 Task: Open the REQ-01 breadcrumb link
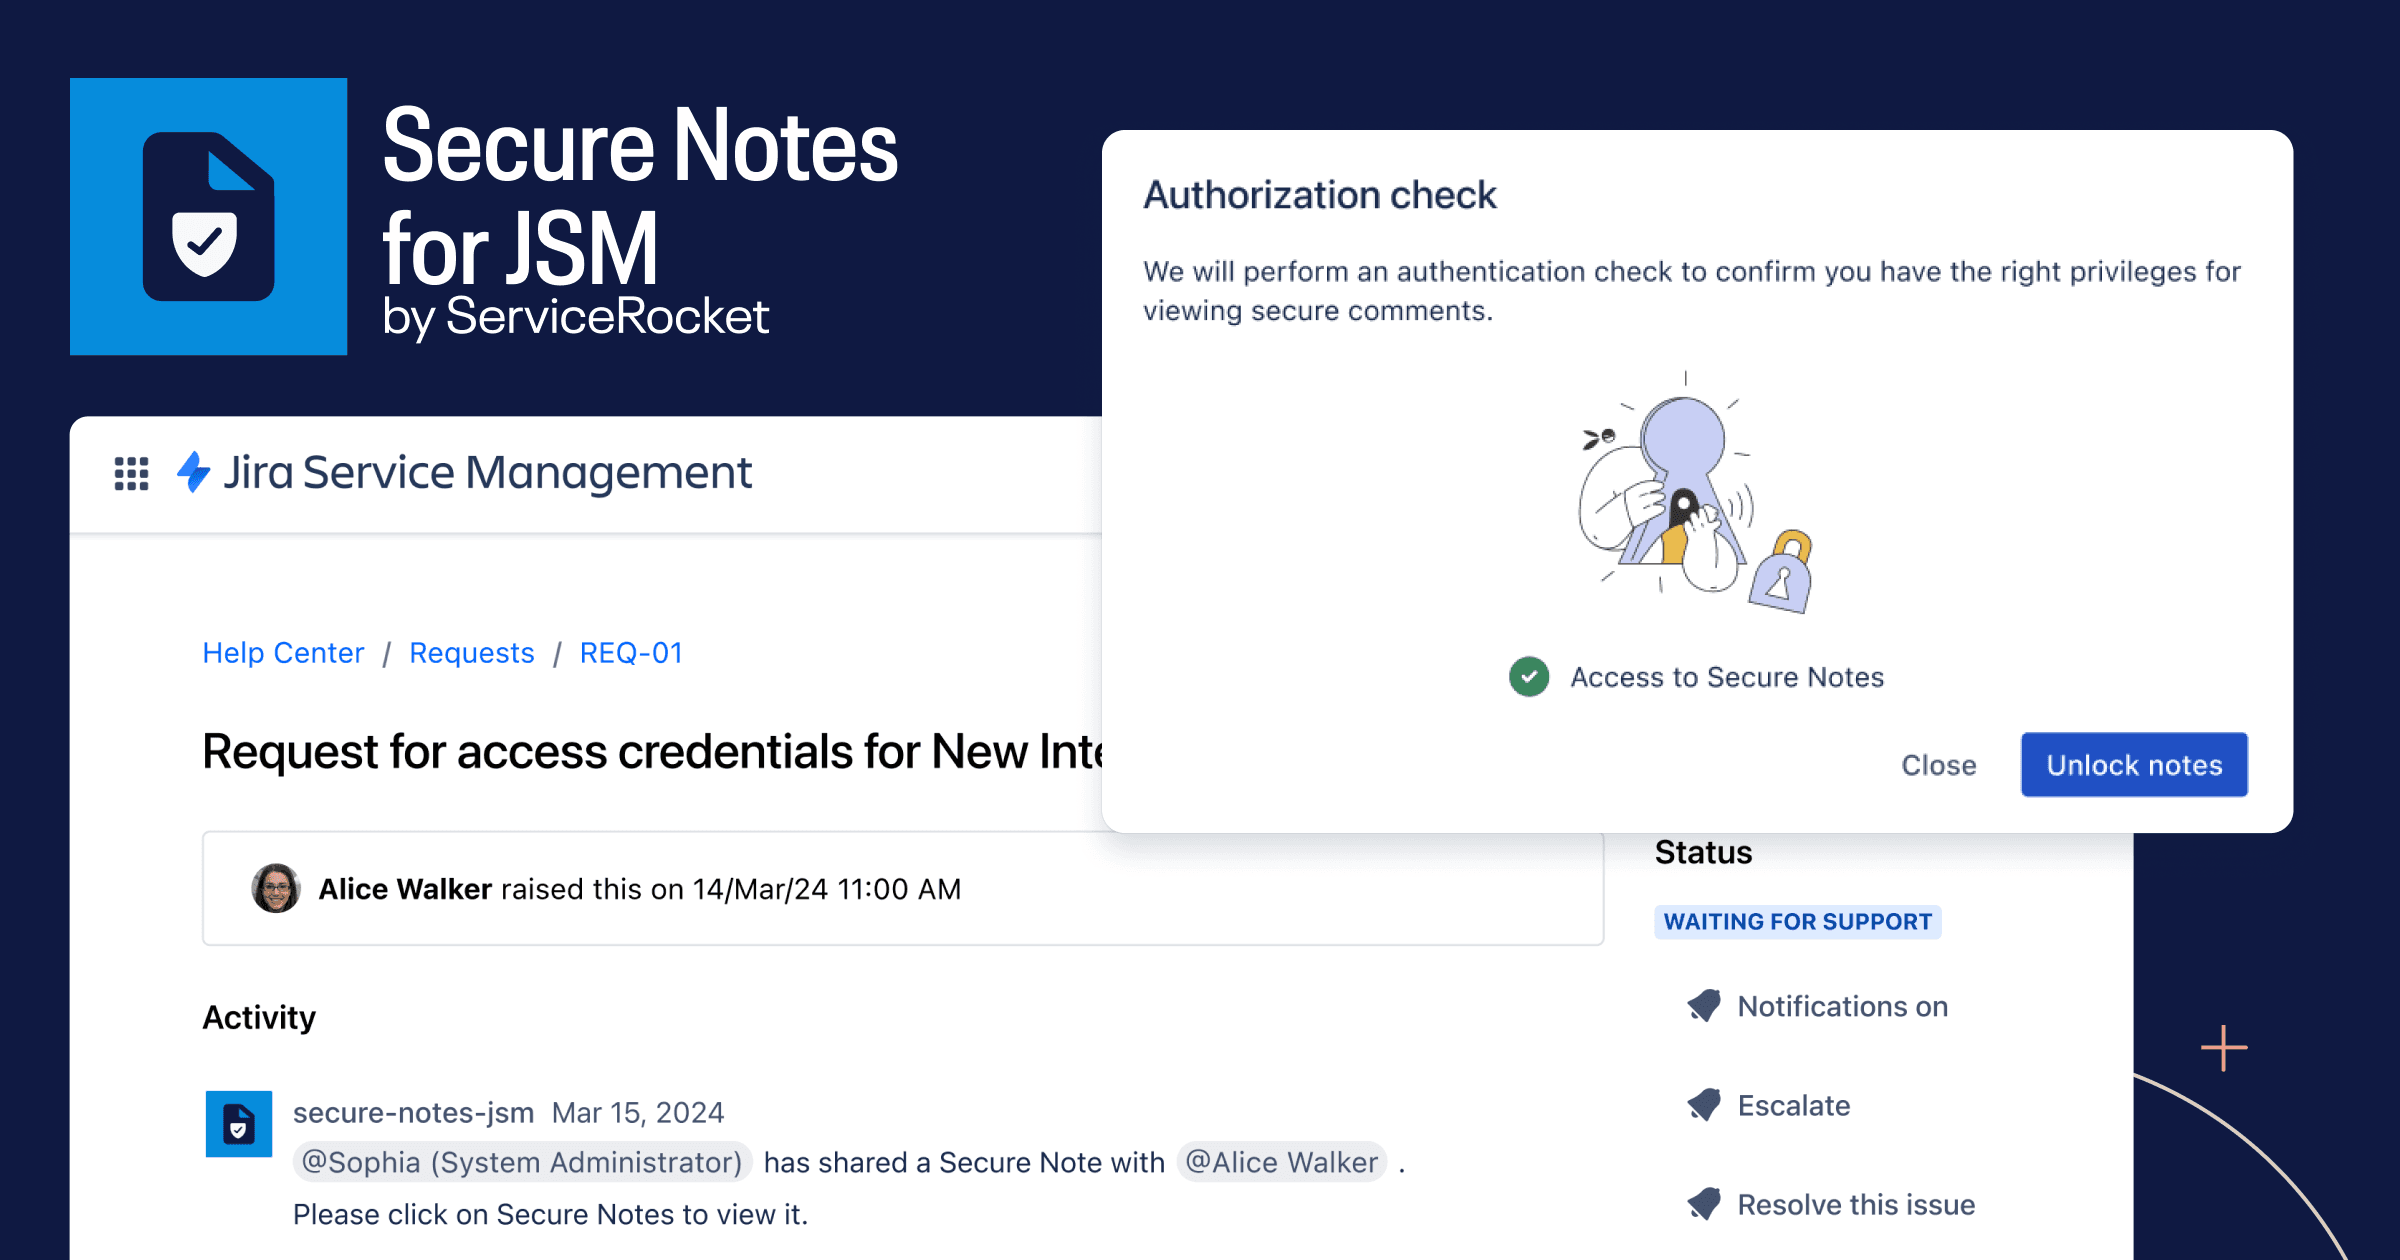631,653
